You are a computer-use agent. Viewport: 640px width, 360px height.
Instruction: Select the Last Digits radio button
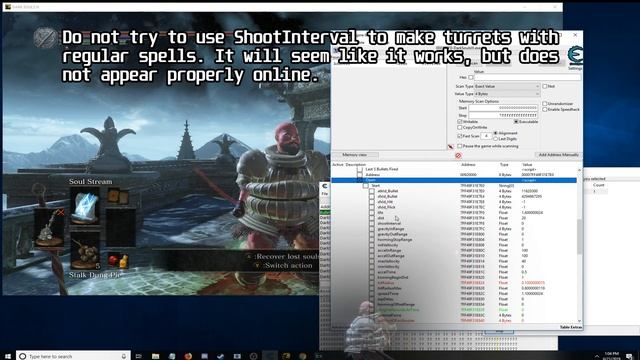tap(496, 139)
